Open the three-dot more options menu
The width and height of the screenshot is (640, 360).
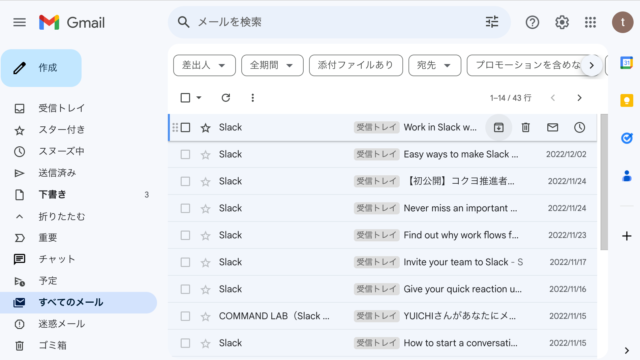pyautogui.click(x=253, y=98)
